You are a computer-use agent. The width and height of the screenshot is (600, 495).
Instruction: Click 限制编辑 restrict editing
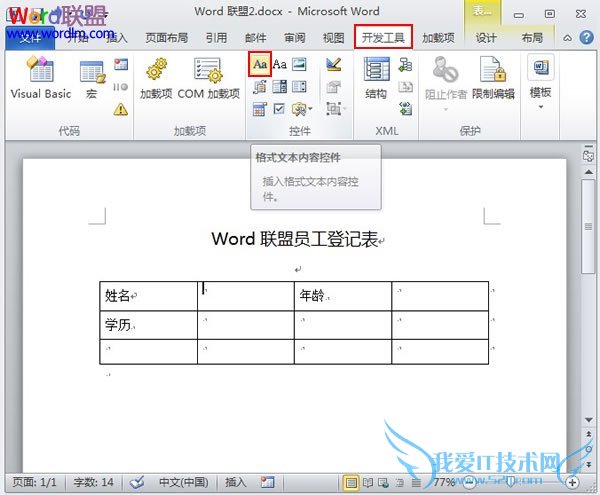coord(493,78)
